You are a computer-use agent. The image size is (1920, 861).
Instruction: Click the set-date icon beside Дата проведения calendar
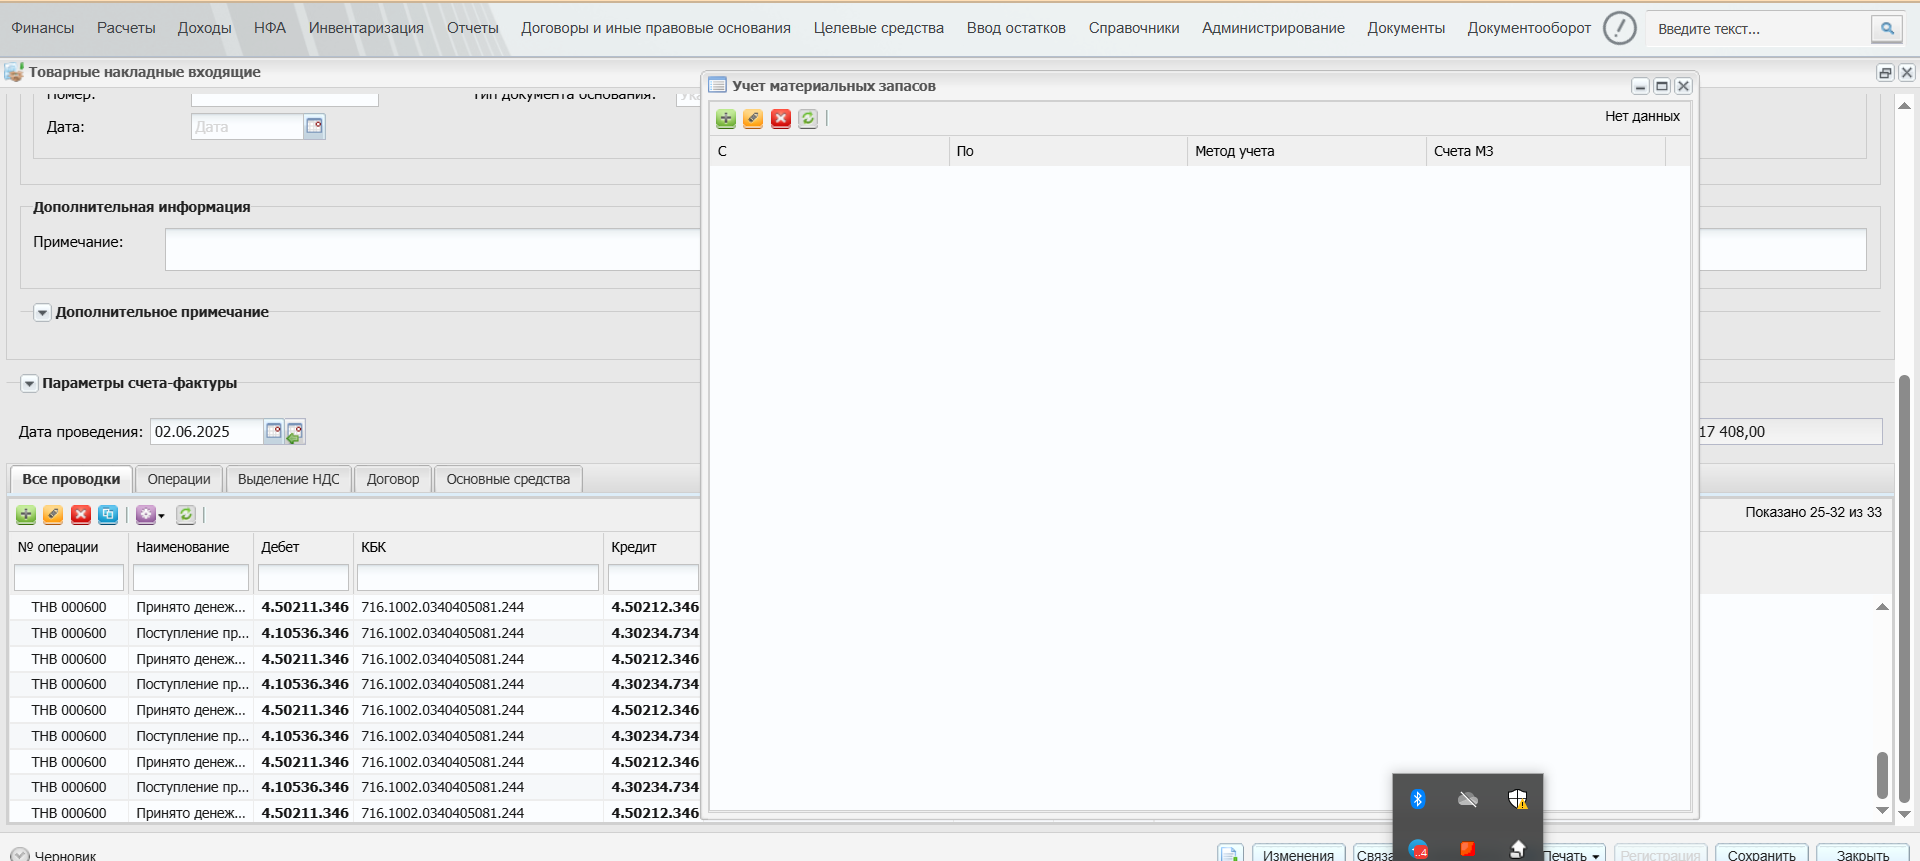coord(295,432)
